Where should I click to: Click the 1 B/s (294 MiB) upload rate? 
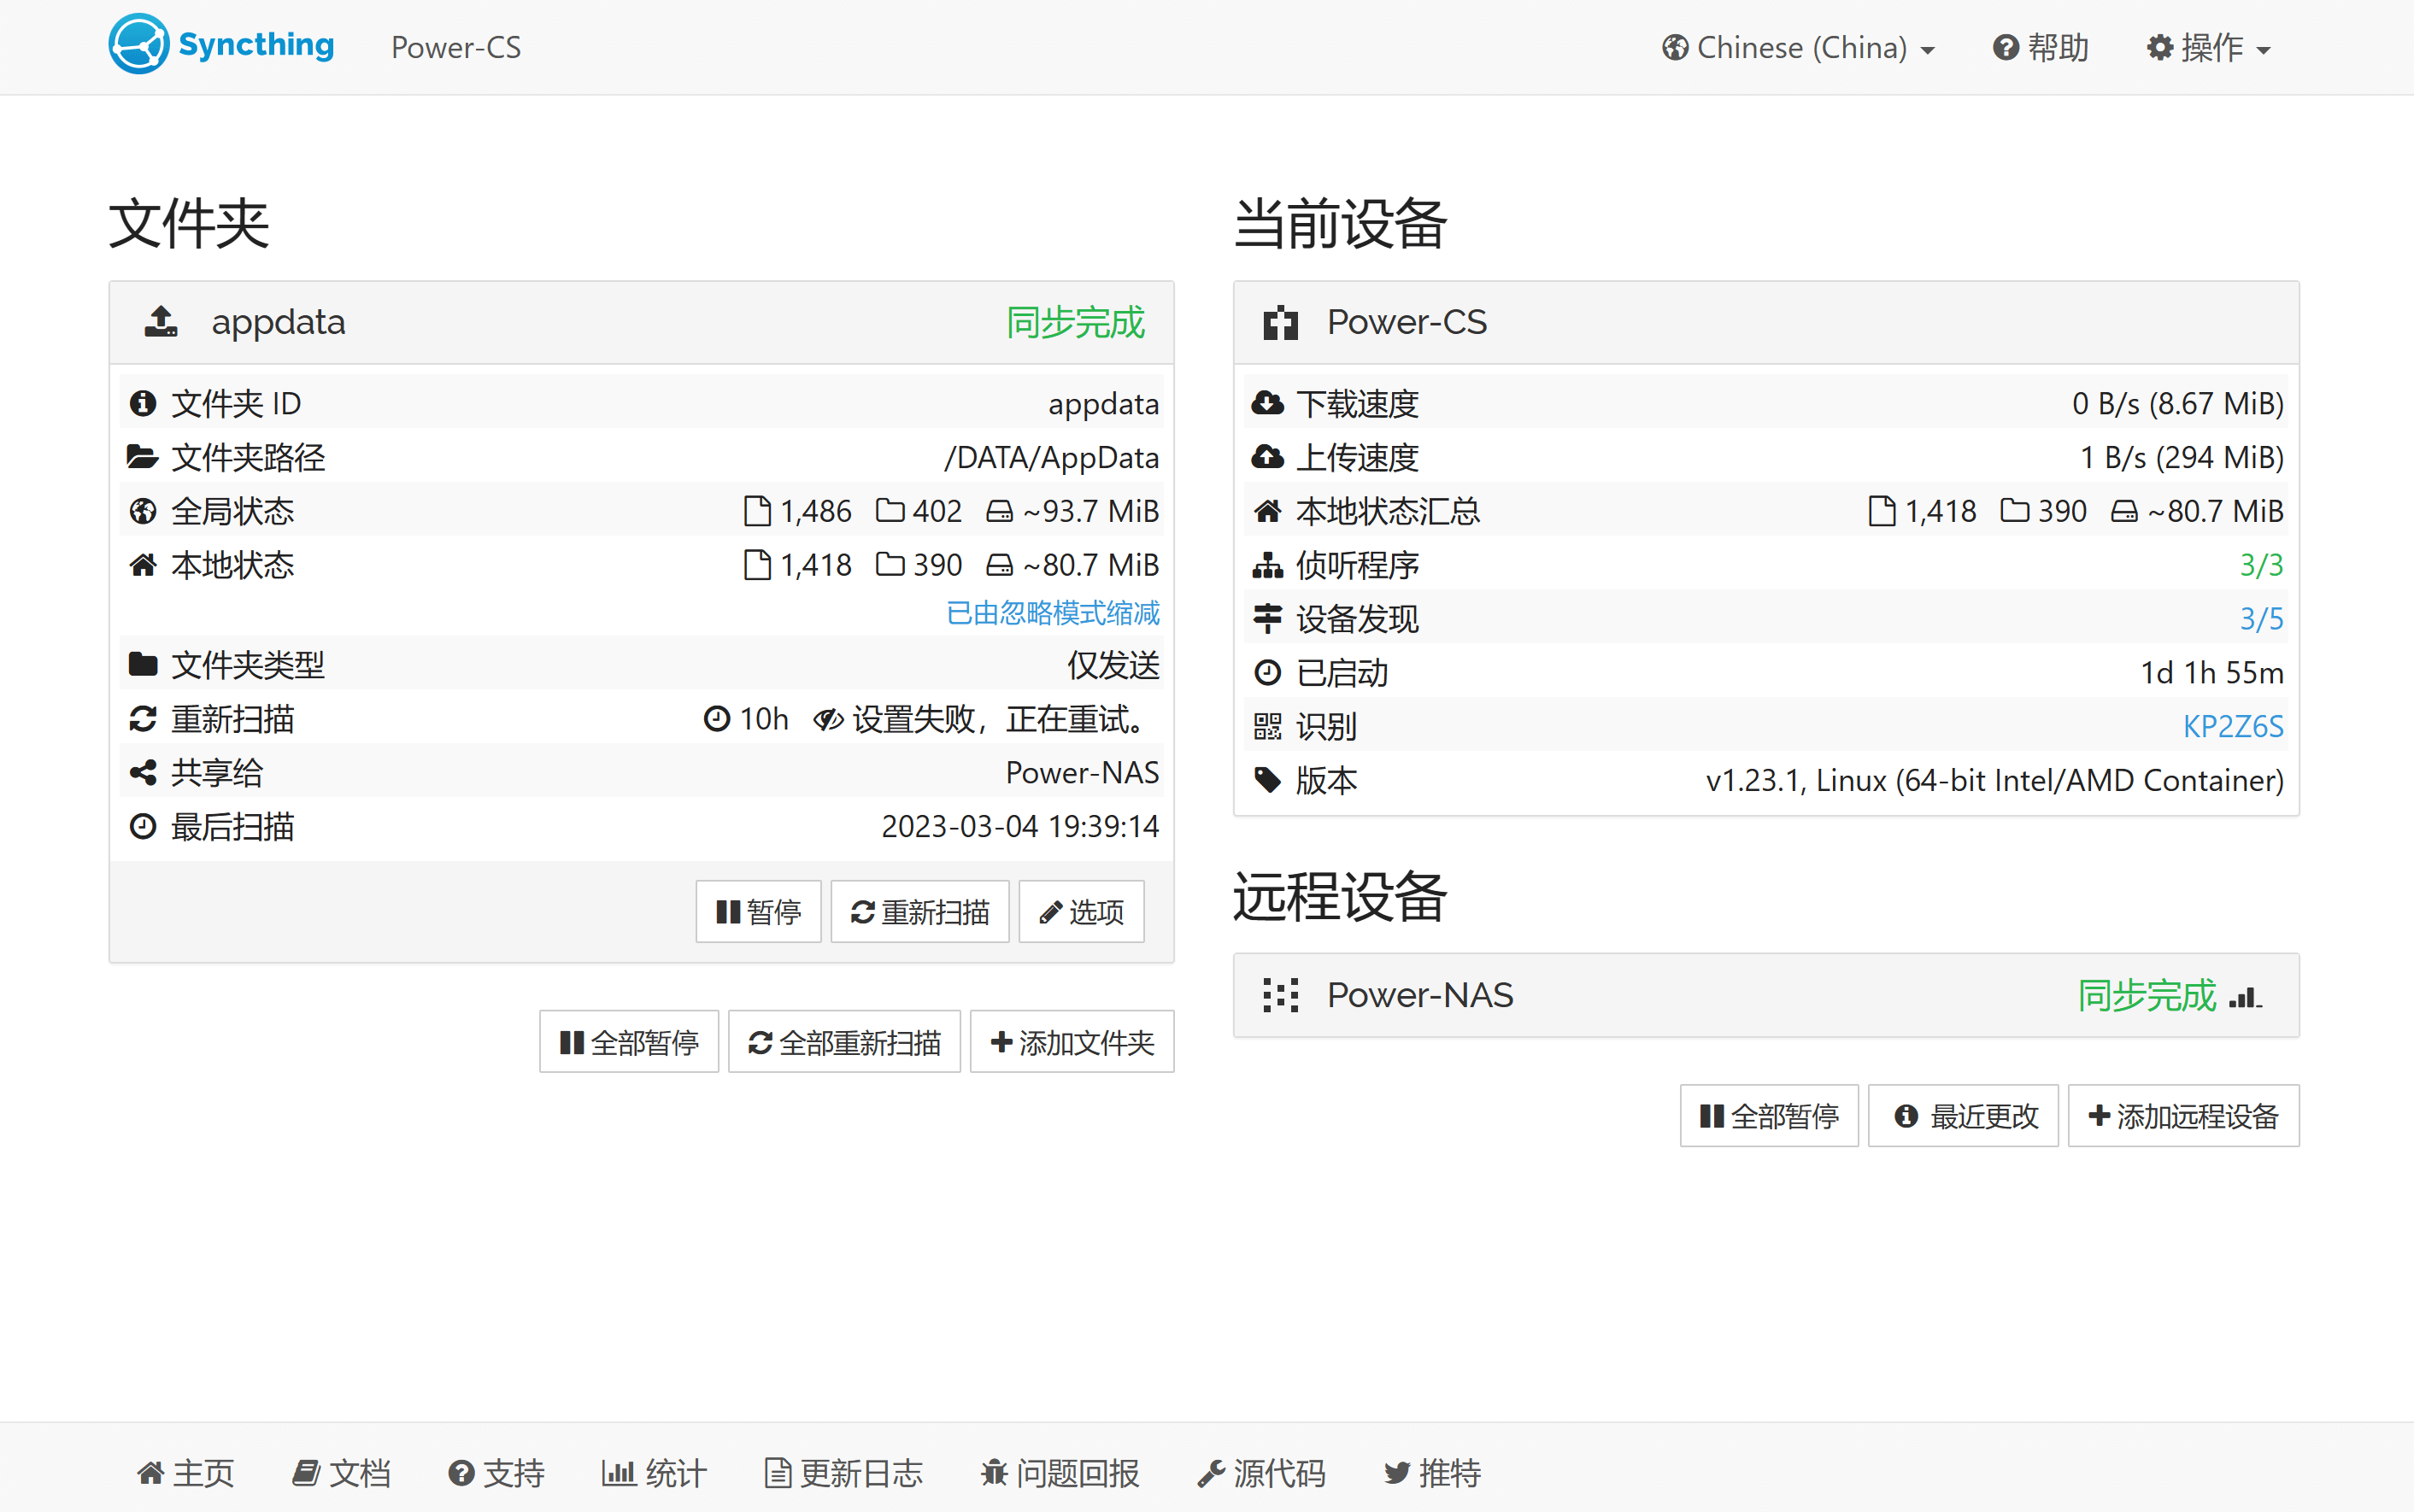point(2182,457)
